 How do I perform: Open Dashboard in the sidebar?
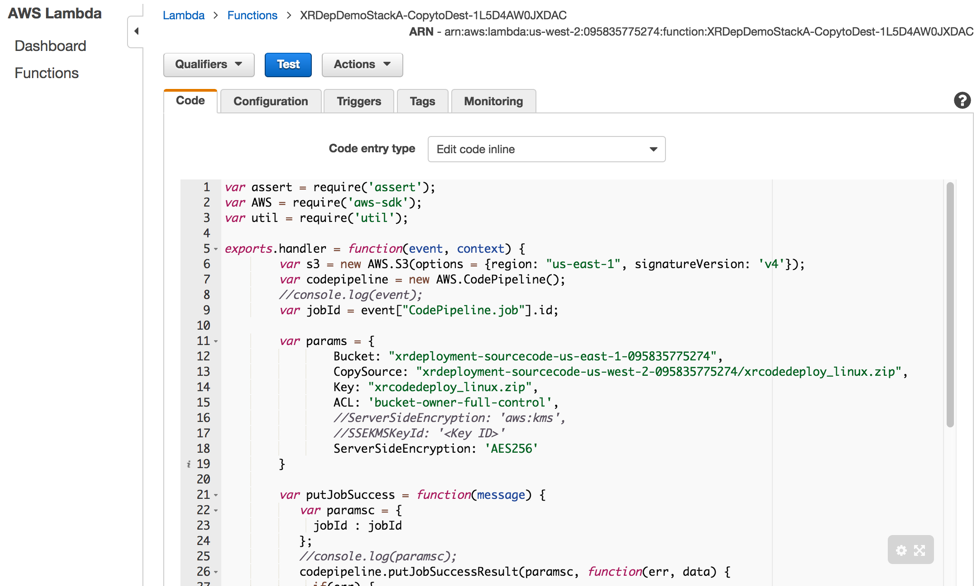click(x=50, y=46)
